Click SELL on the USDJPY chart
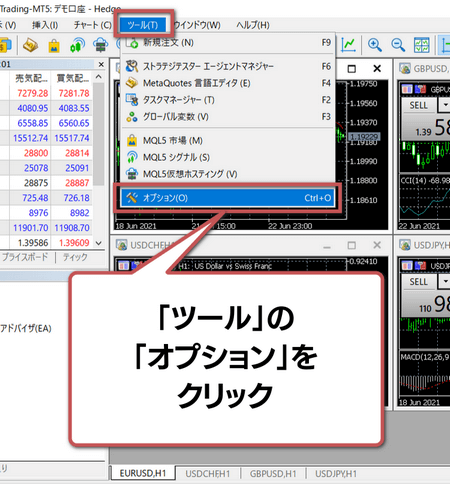 419,282
